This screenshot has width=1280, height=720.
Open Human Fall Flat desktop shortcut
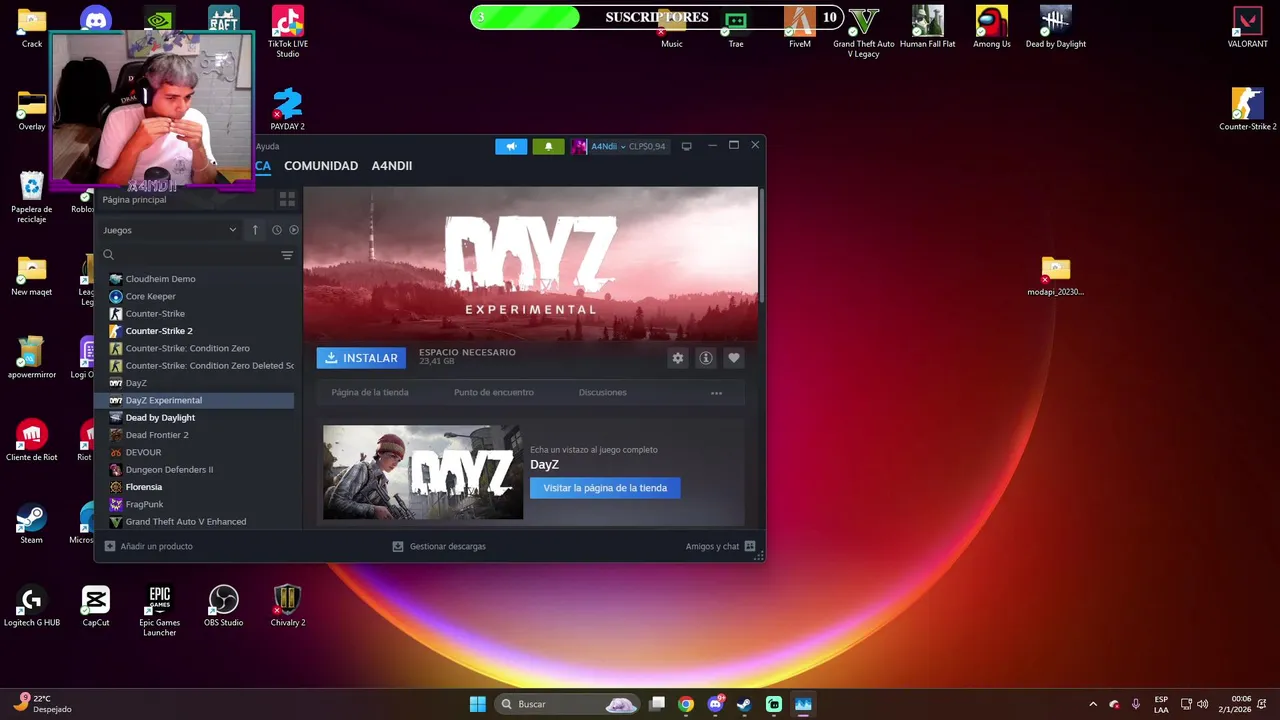[x=928, y=27]
